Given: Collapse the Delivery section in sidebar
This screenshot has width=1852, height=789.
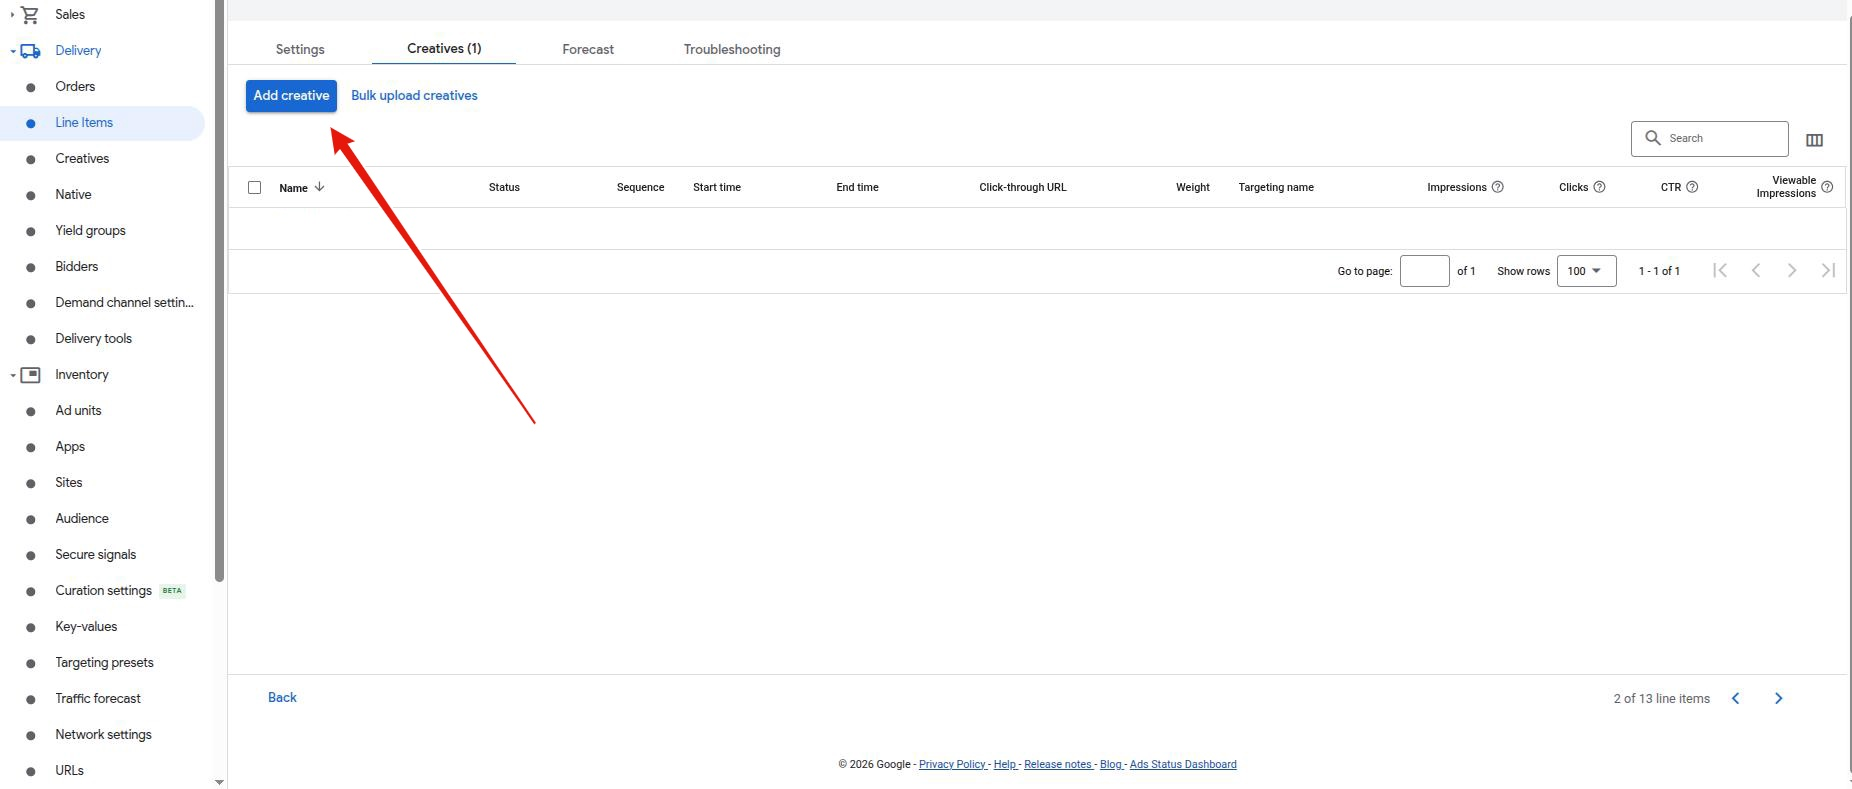Looking at the screenshot, I should point(13,51).
